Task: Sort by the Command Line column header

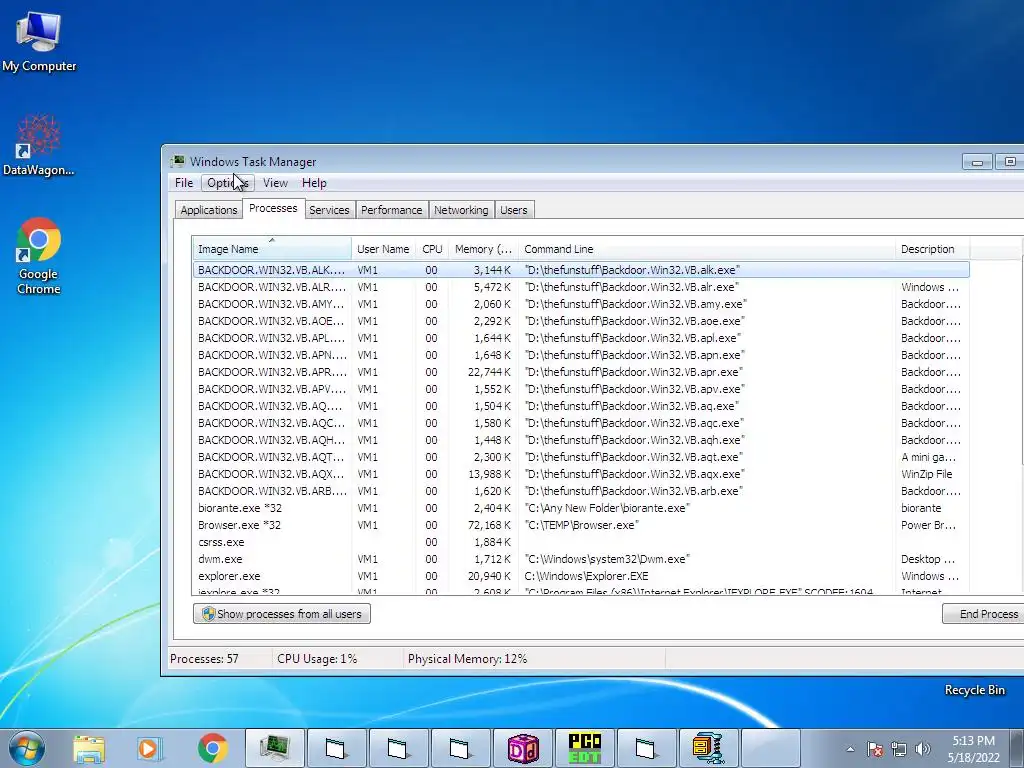Action: 707,249
